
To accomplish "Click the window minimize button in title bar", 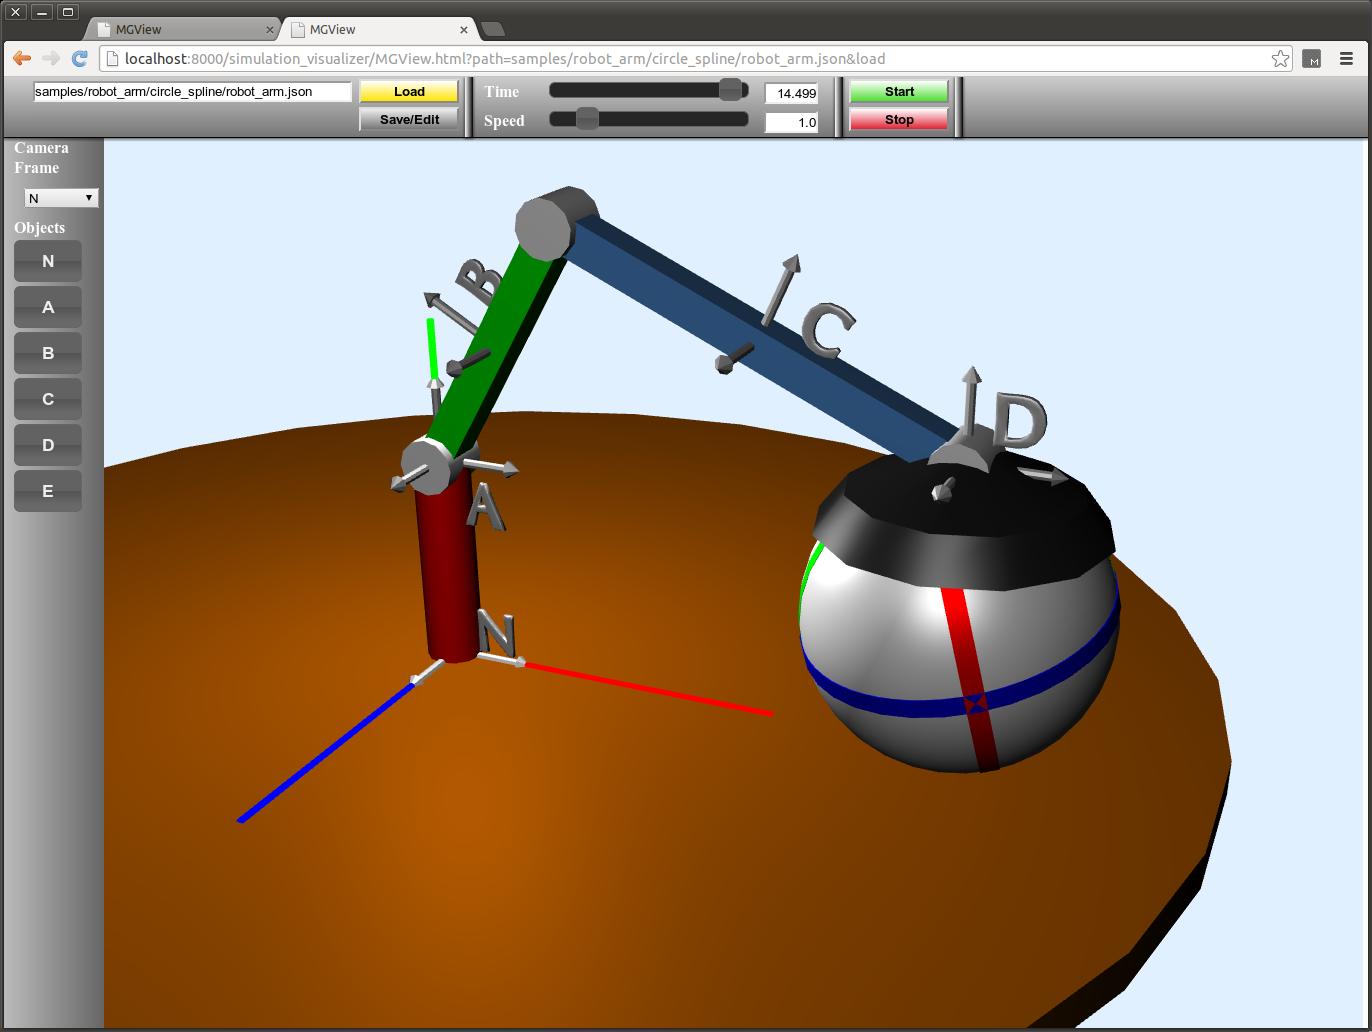I will tap(42, 12).
